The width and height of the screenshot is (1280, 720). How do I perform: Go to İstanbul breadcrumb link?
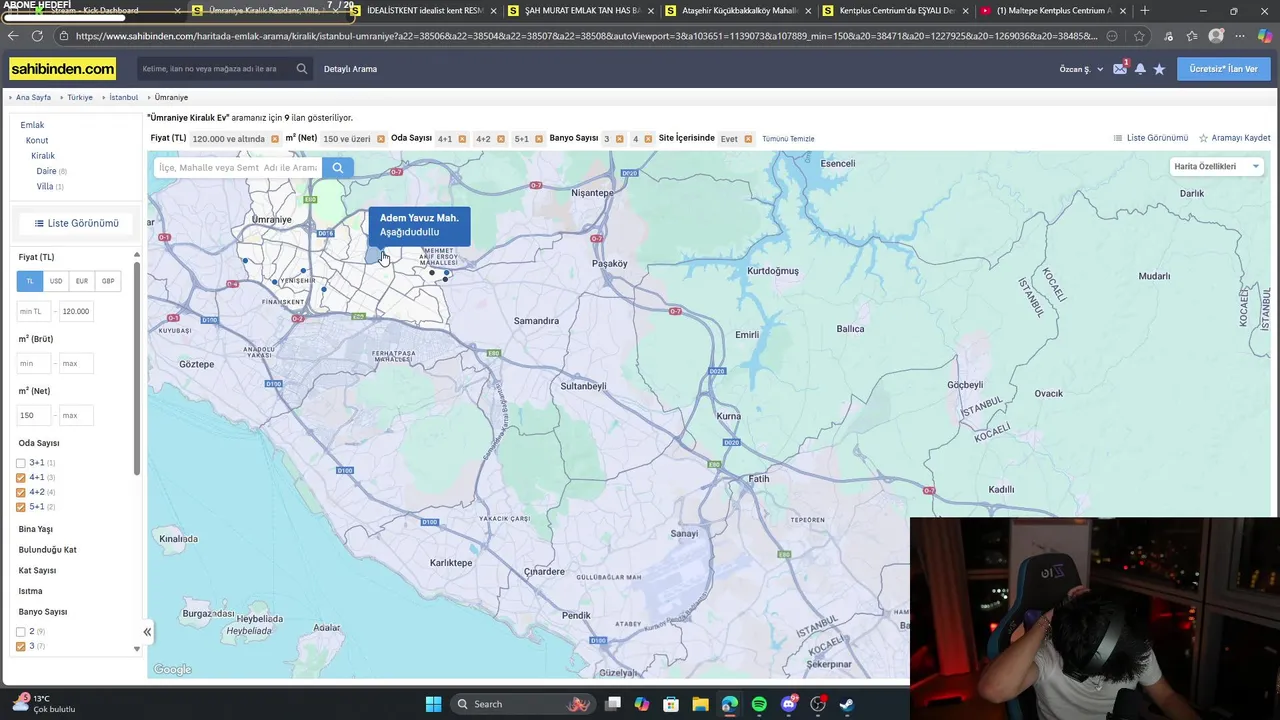[124, 97]
